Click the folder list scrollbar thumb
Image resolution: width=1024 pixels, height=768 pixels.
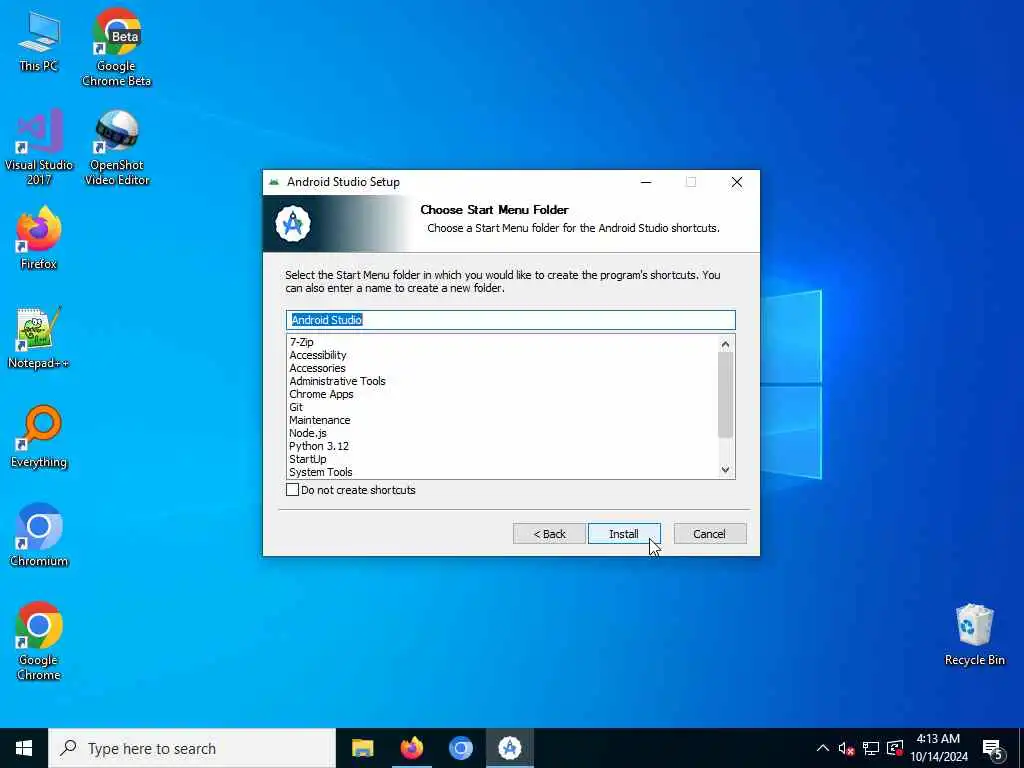(x=726, y=394)
